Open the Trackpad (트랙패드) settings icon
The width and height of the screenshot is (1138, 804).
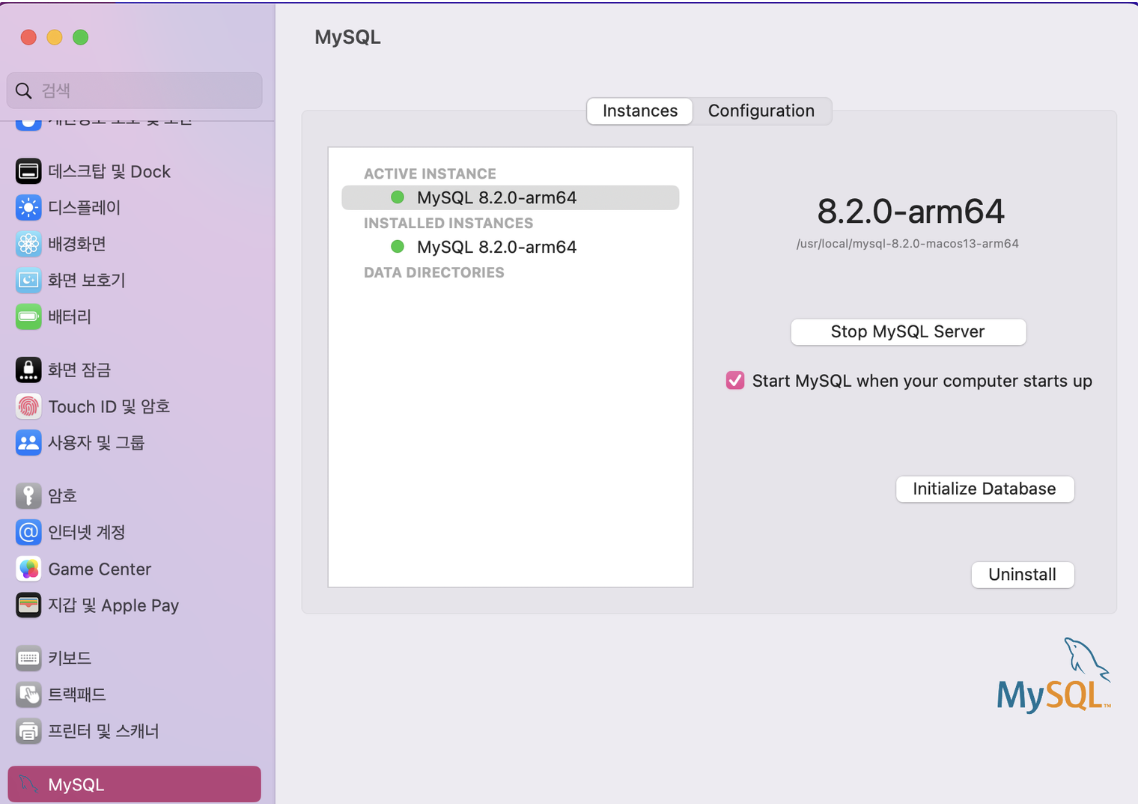tap(28, 694)
